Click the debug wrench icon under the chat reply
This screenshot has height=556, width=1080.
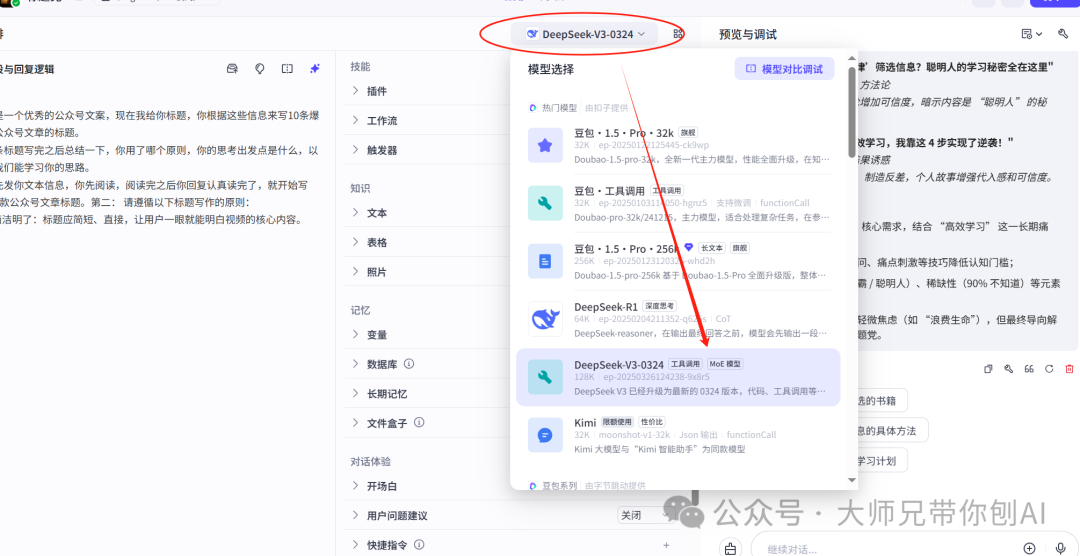pyautogui.click(x=1008, y=369)
